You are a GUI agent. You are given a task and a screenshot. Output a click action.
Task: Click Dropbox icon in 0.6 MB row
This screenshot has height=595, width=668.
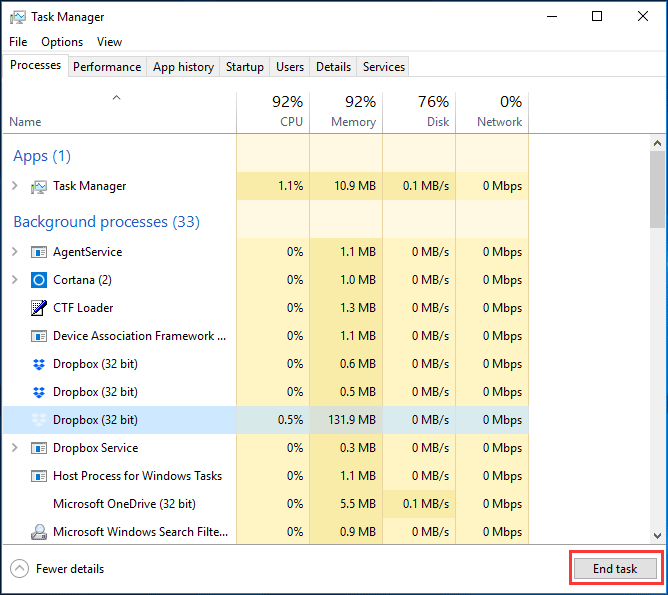39,365
